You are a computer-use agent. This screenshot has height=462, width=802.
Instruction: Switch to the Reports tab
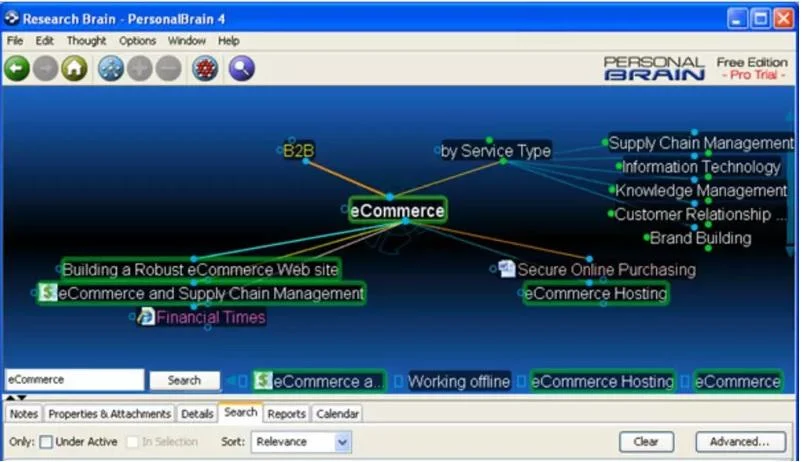(286, 413)
